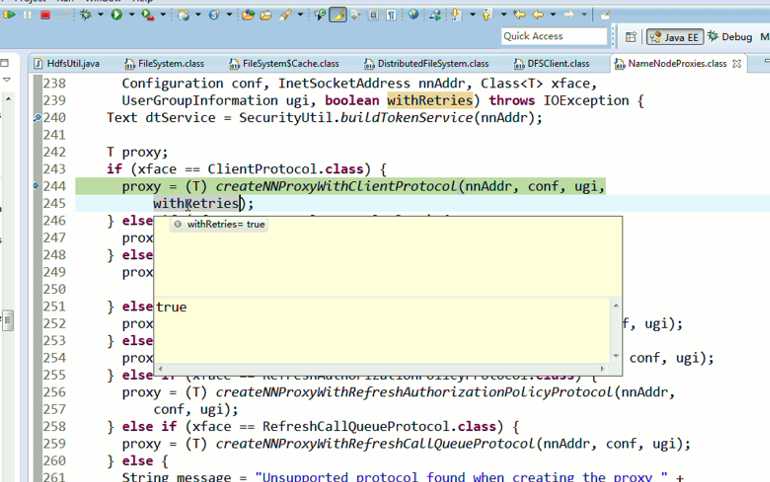The image size is (770, 482).
Task: Click the Open Perspective icon
Action: click(x=631, y=37)
